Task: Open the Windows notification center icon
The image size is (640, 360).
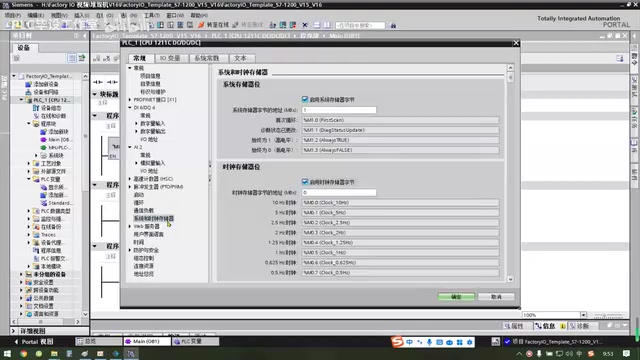Action: [626, 353]
